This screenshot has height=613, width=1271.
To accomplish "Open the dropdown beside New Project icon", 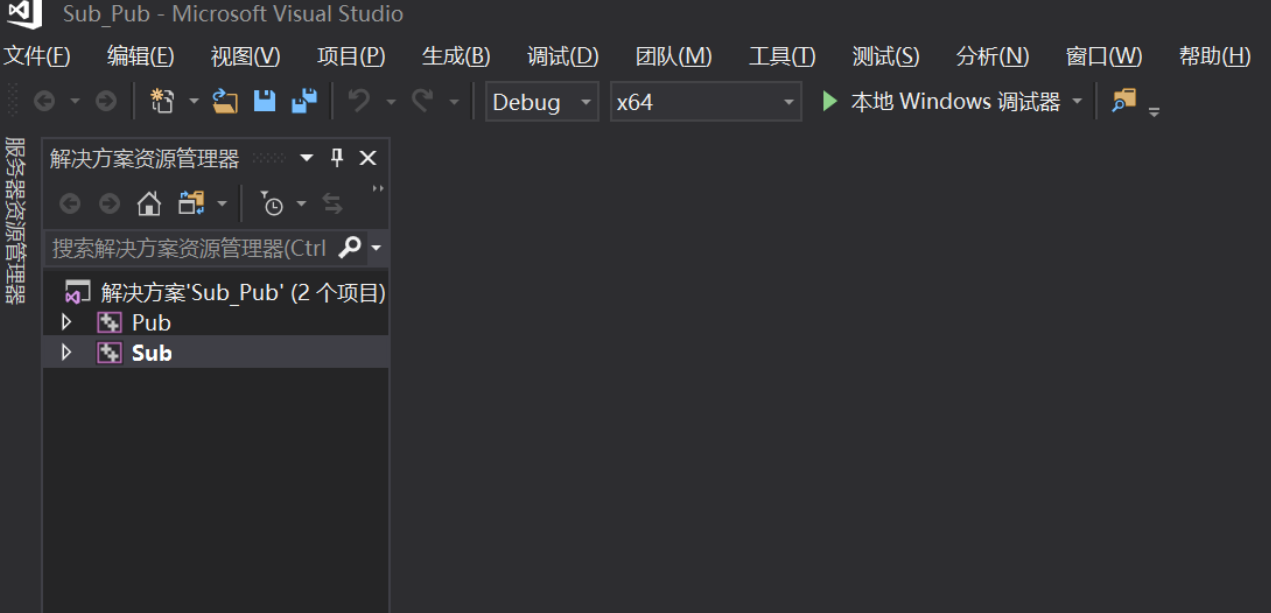I will 194,102.
